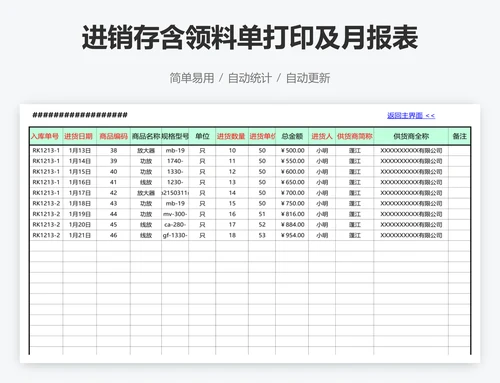Click product code cell 42
500x383 pixels.
(x=113, y=193)
